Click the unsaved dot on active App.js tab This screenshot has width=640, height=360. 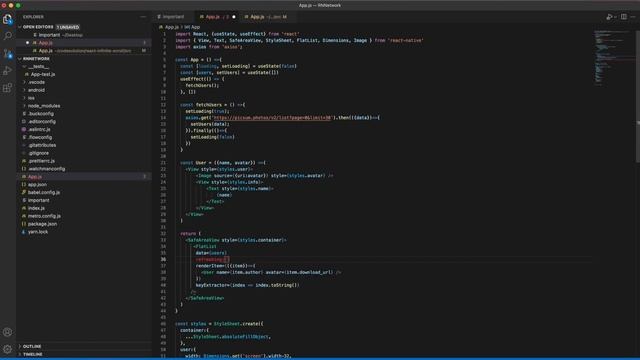[x=234, y=17]
